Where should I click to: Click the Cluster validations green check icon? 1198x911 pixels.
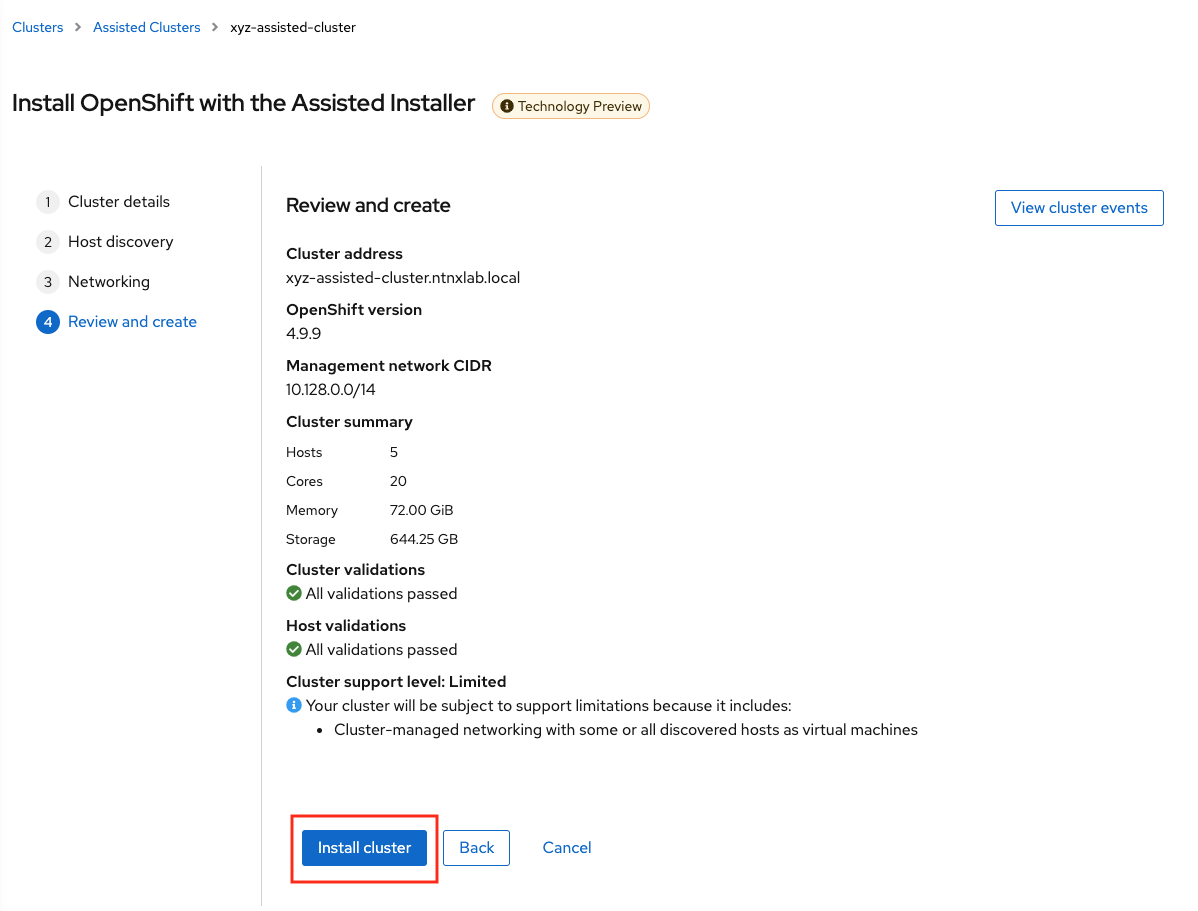point(294,593)
